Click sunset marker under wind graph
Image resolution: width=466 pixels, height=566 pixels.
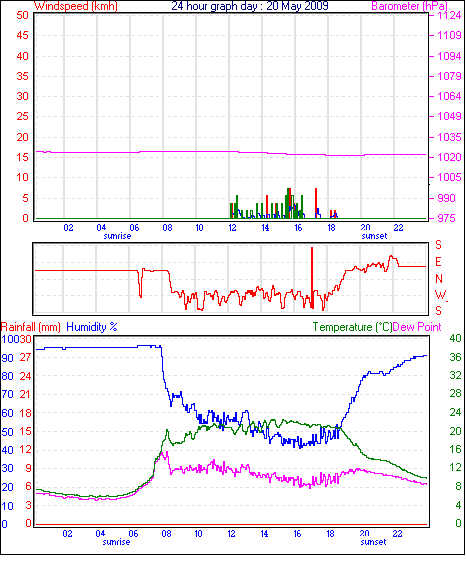coord(374,236)
